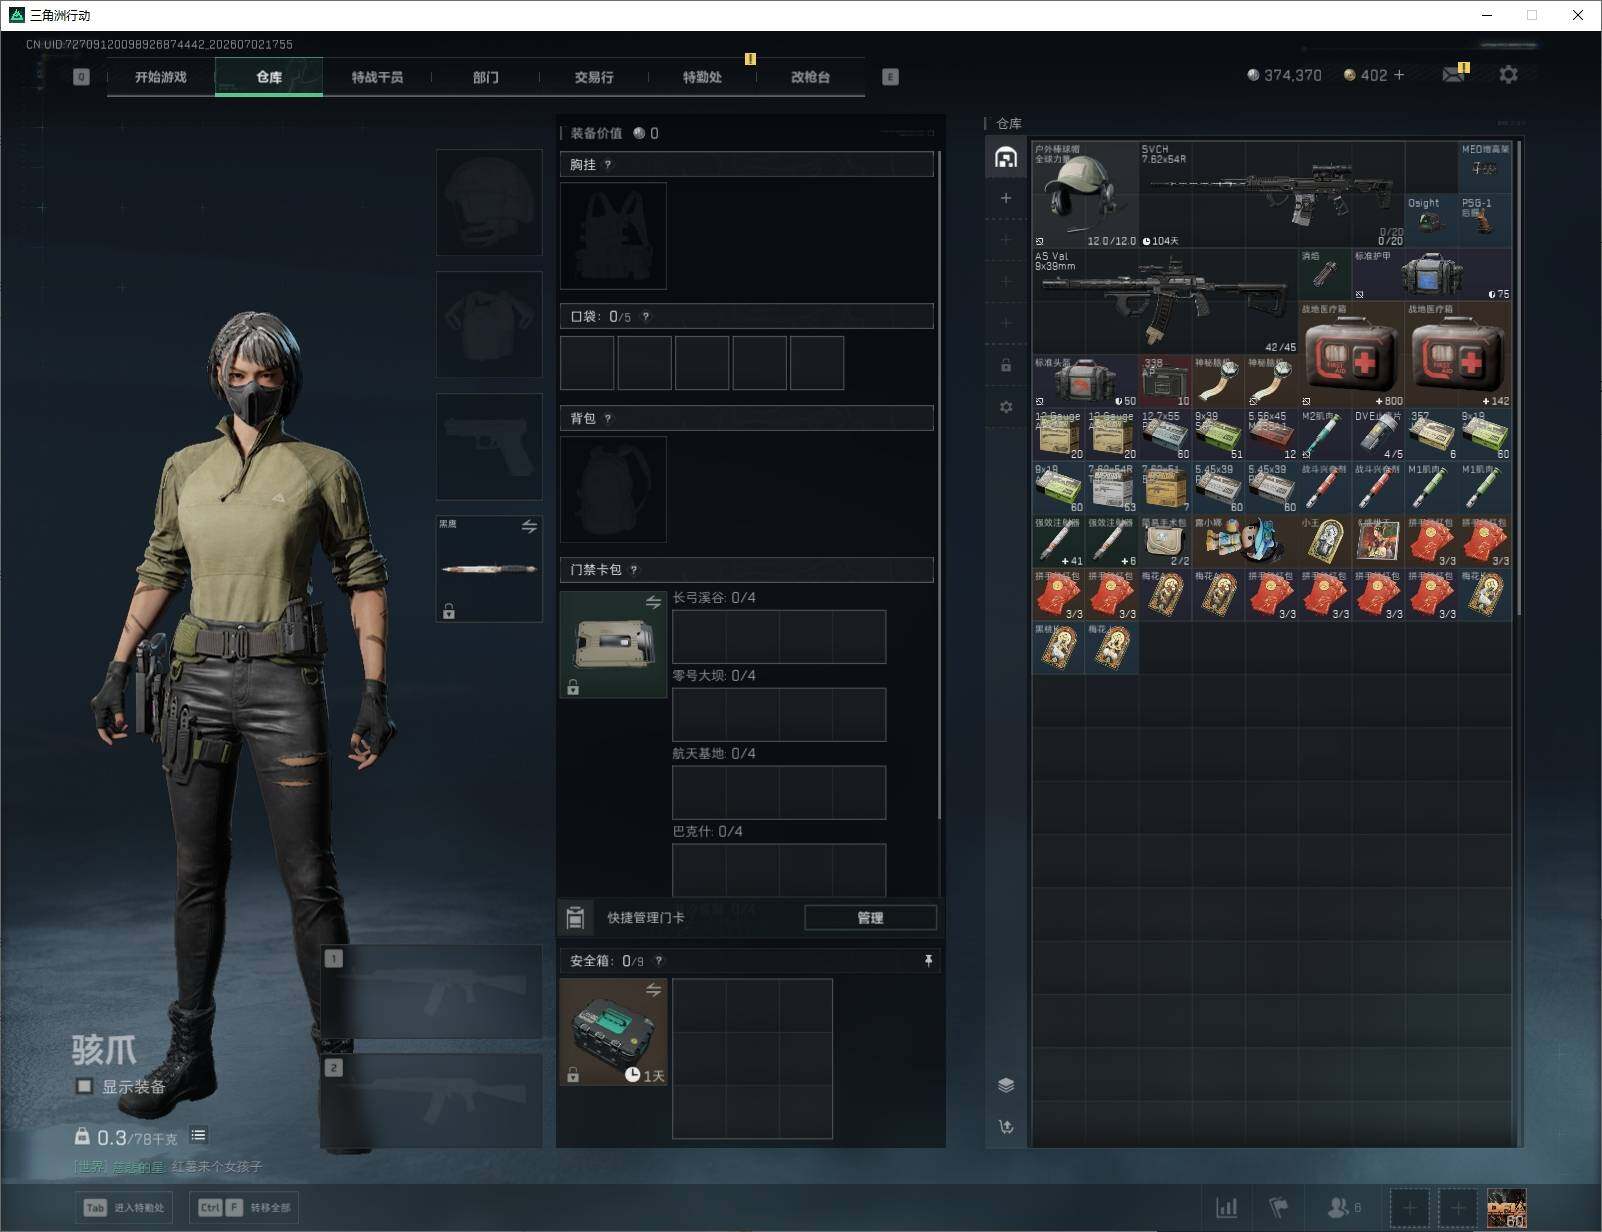This screenshot has height=1232, width=1602.
Task: Click the 进入特勤处 Tab shortcut button
Action: pos(125,1208)
